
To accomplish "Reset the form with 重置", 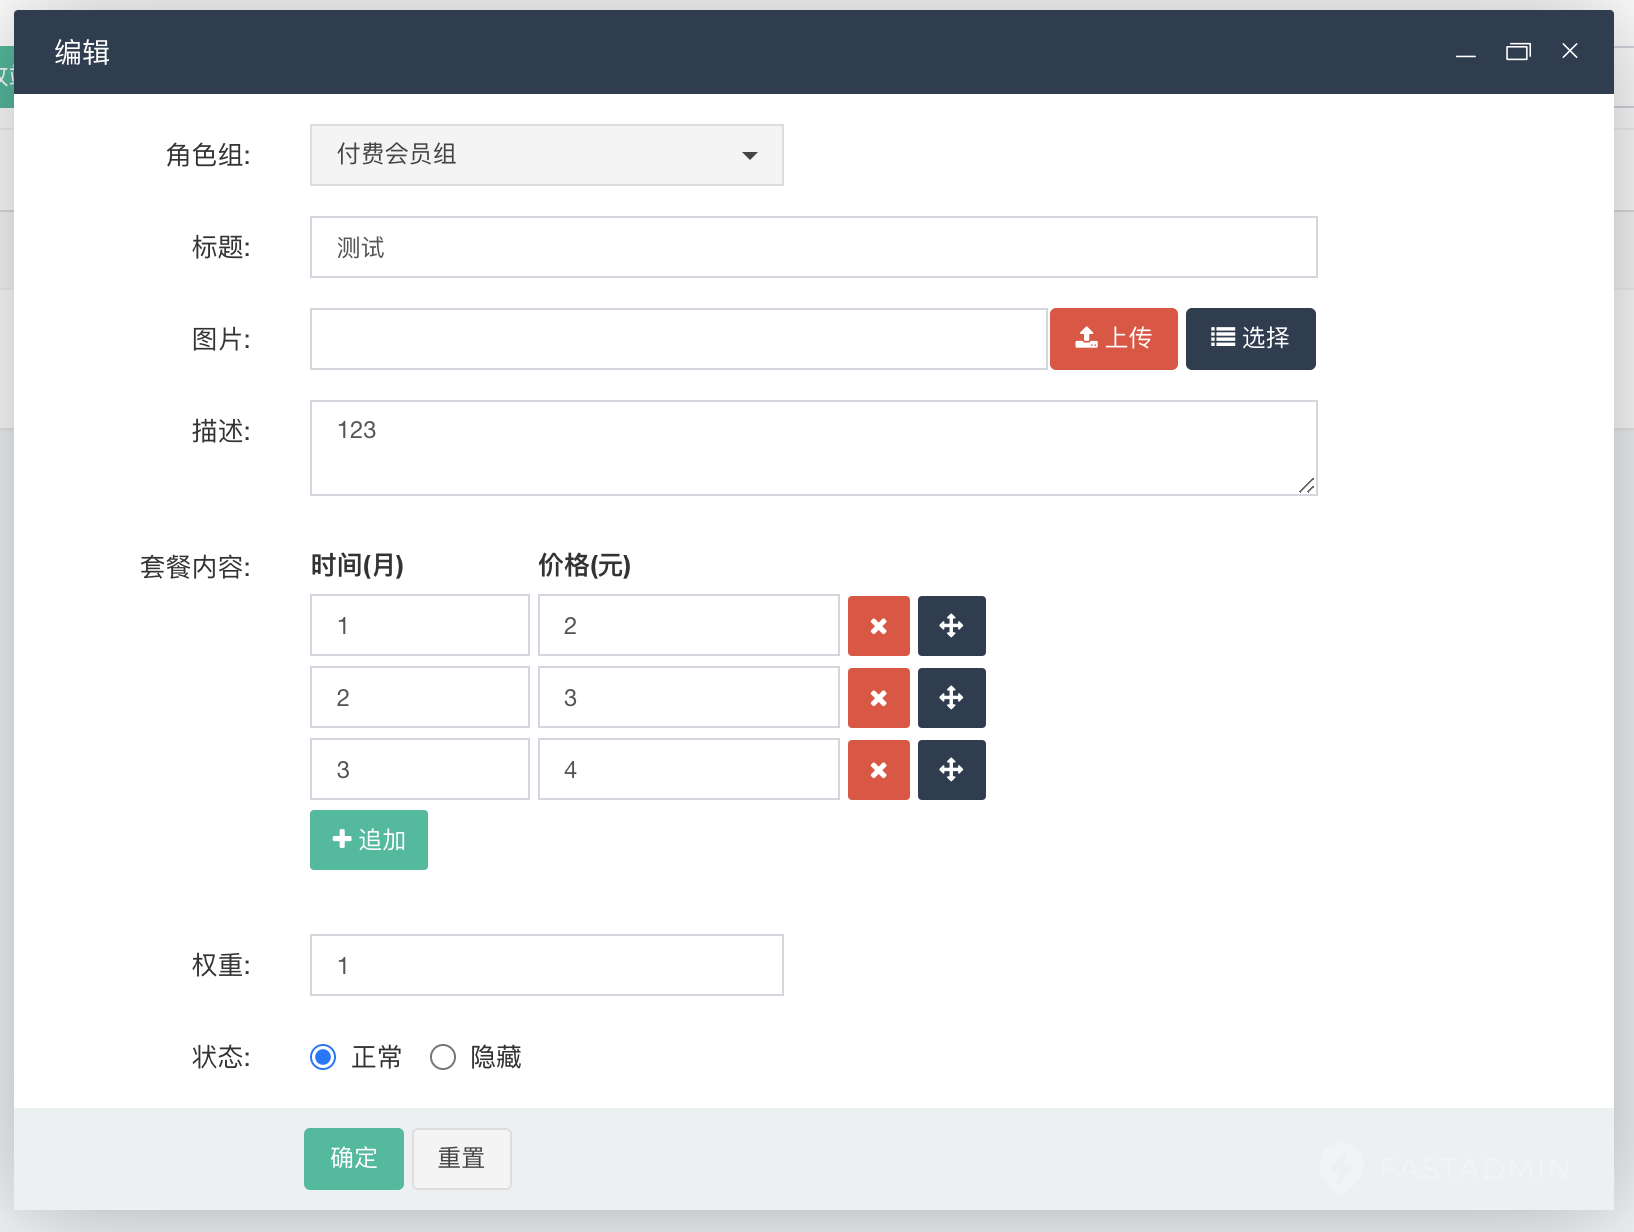I will [x=462, y=1159].
